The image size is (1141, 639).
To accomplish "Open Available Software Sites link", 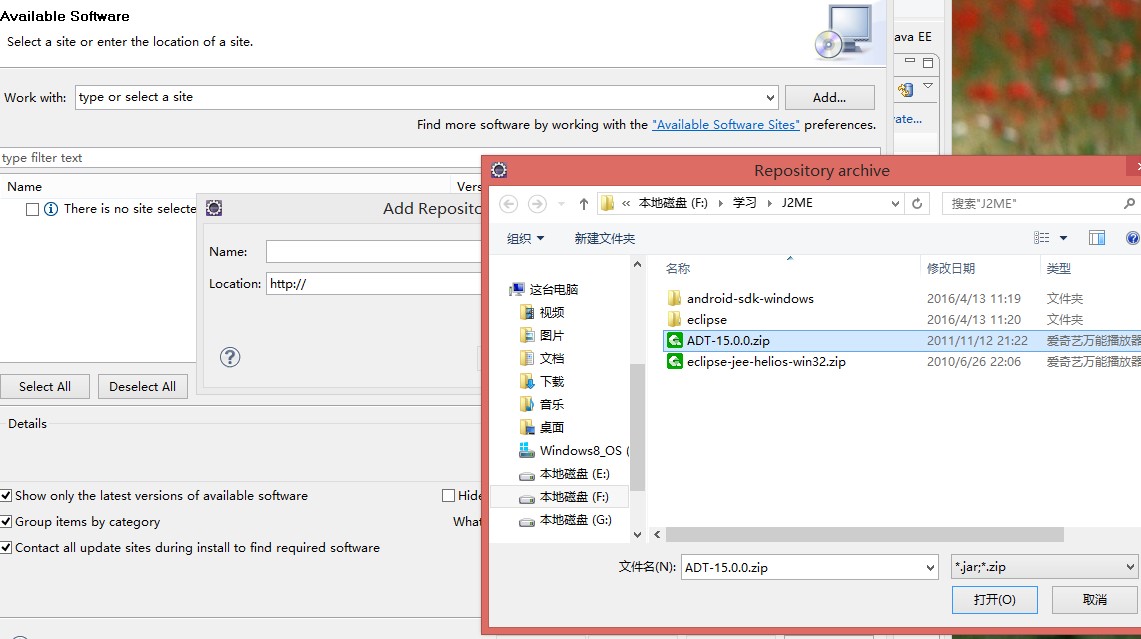I will point(725,124).
